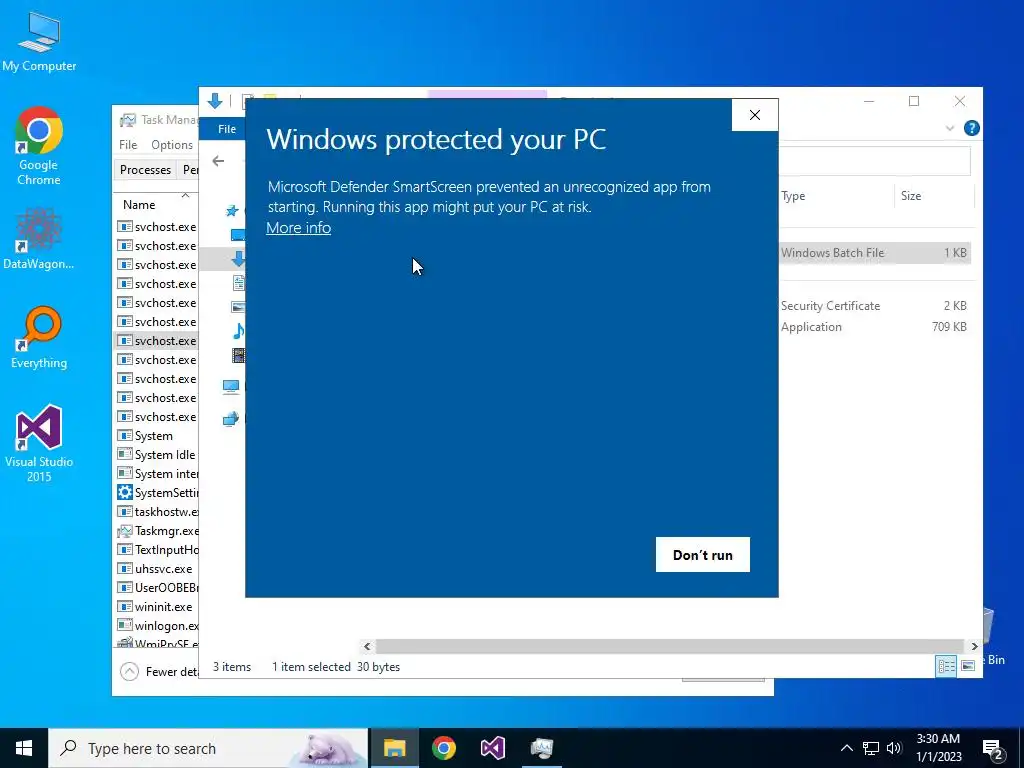Switch Explorer to details view
This screenshot has width=1024, height=768.
(x=946, y=665)
